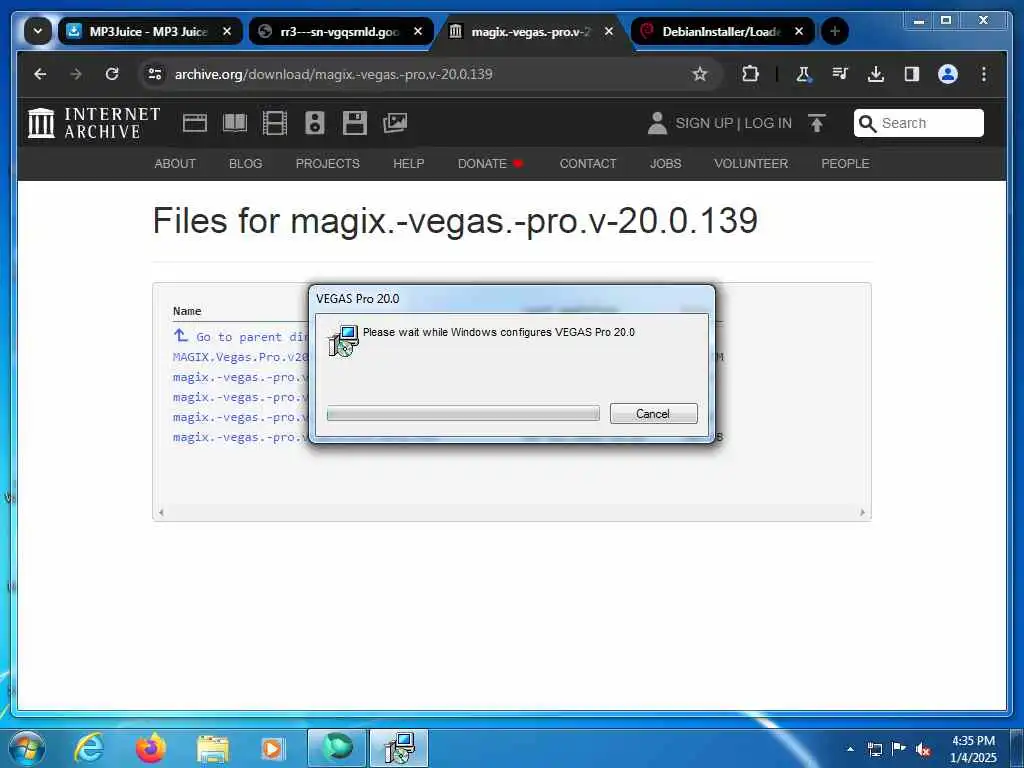Close the DebianInstaller tab
Viewport: 1024px width, 768px height.
click(x=799, y=31)
